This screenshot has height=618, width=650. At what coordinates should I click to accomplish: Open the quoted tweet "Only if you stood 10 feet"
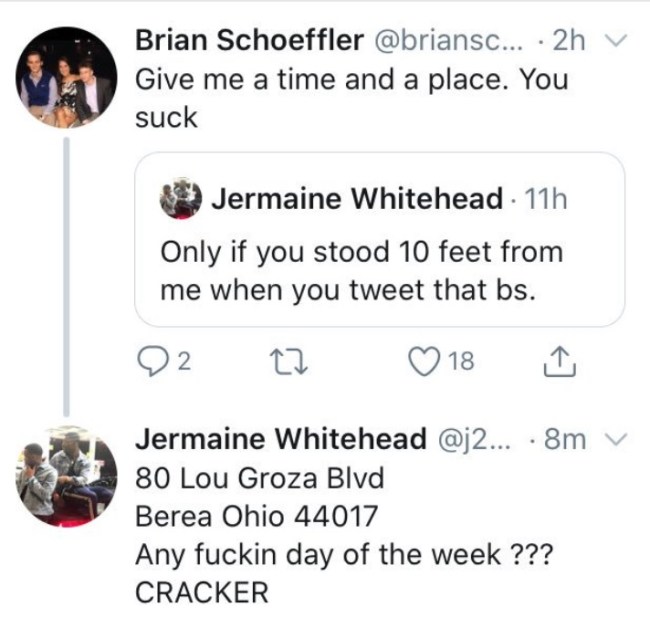click(361, 270)
